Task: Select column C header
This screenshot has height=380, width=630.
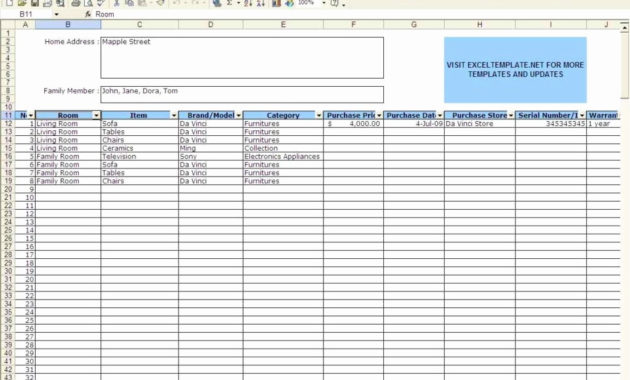Action: [139, 25]
